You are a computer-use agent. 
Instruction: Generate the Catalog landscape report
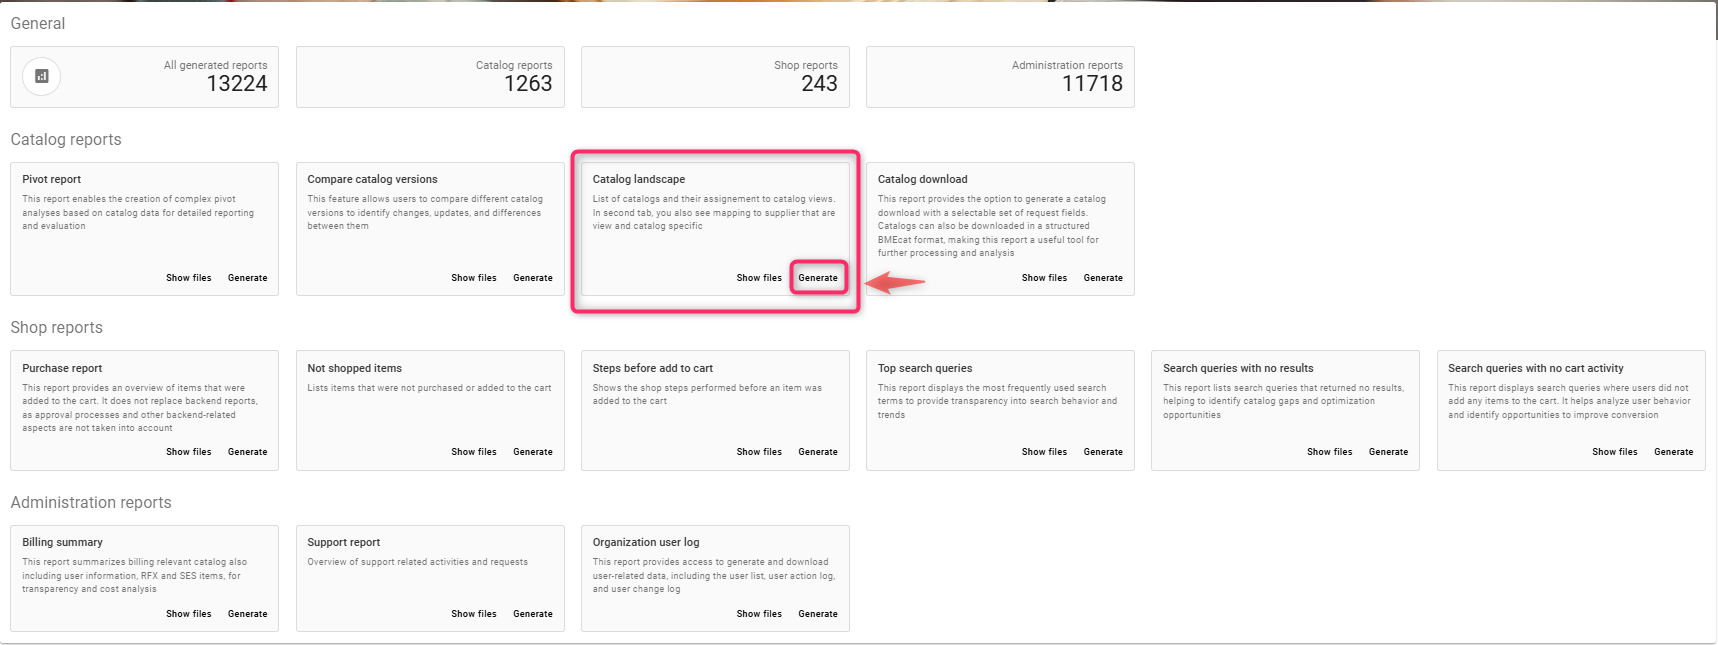click(x=817, y=278)
